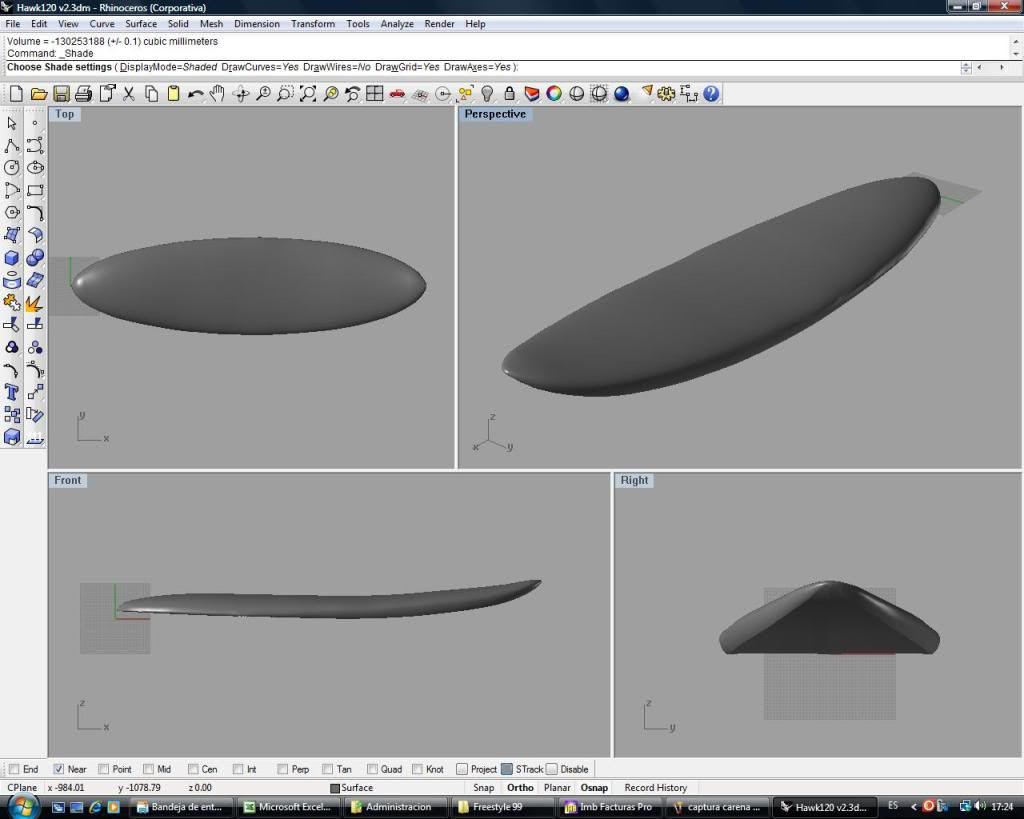Open the Surface menu
The image size is (1024, 819).
tap(141, 24)
